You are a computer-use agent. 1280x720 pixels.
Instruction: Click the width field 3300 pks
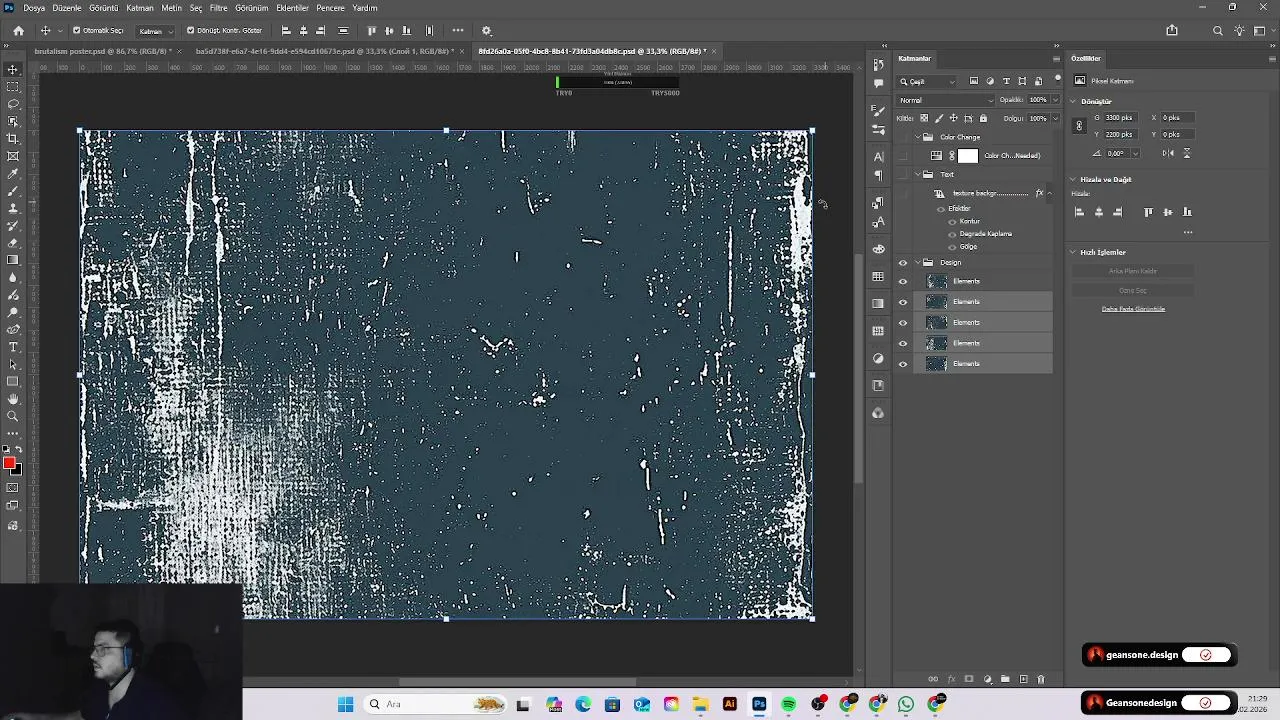tap(1120, 118)
